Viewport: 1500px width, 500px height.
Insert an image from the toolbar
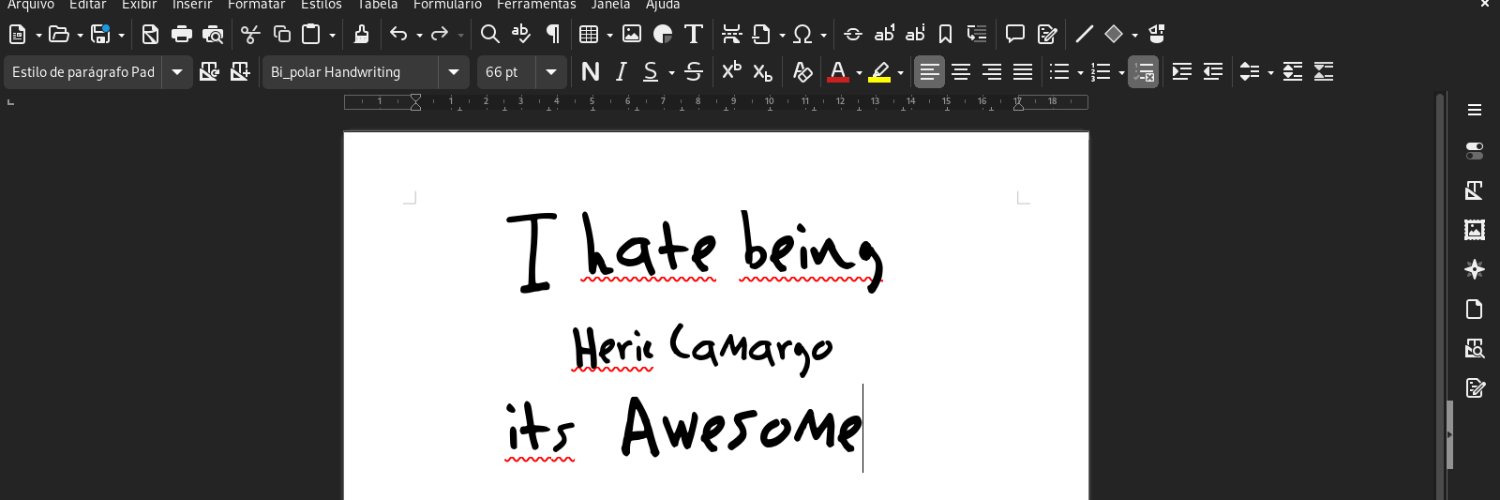(x=632, y=35)
